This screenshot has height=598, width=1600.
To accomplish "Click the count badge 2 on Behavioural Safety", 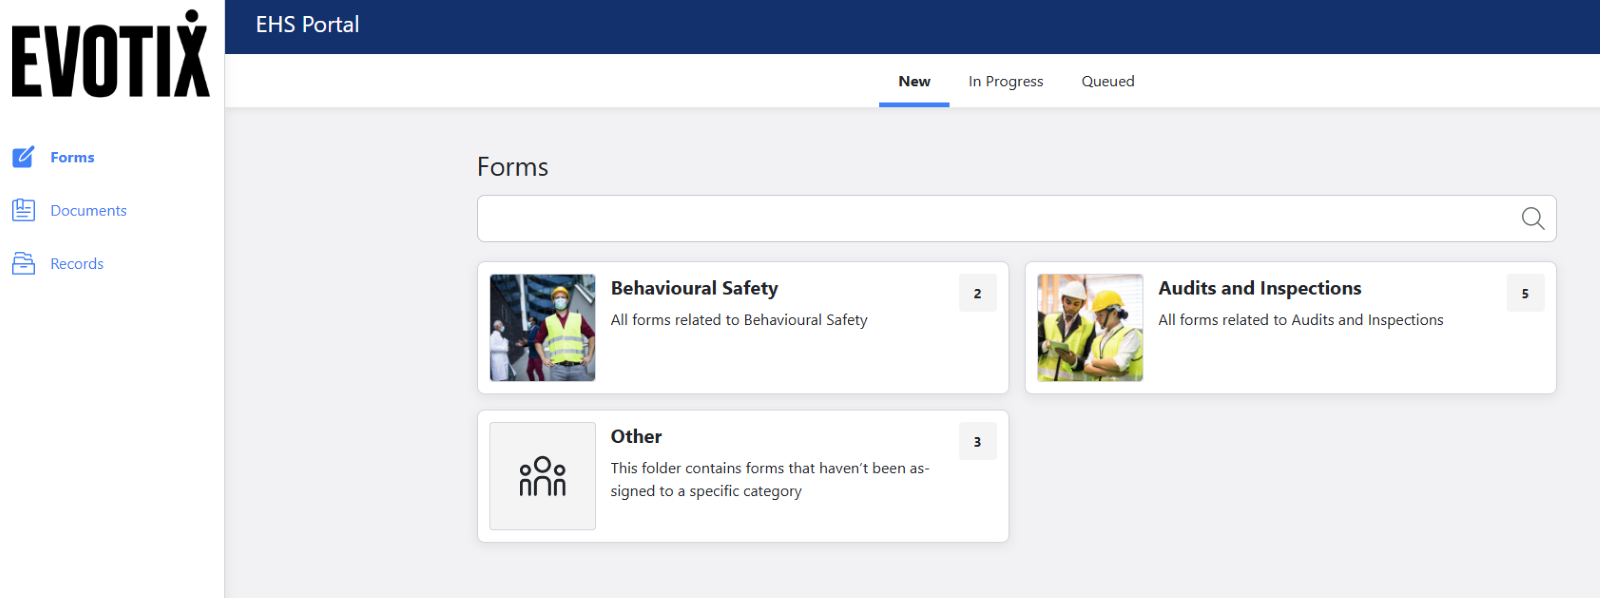I will [977, 293].
